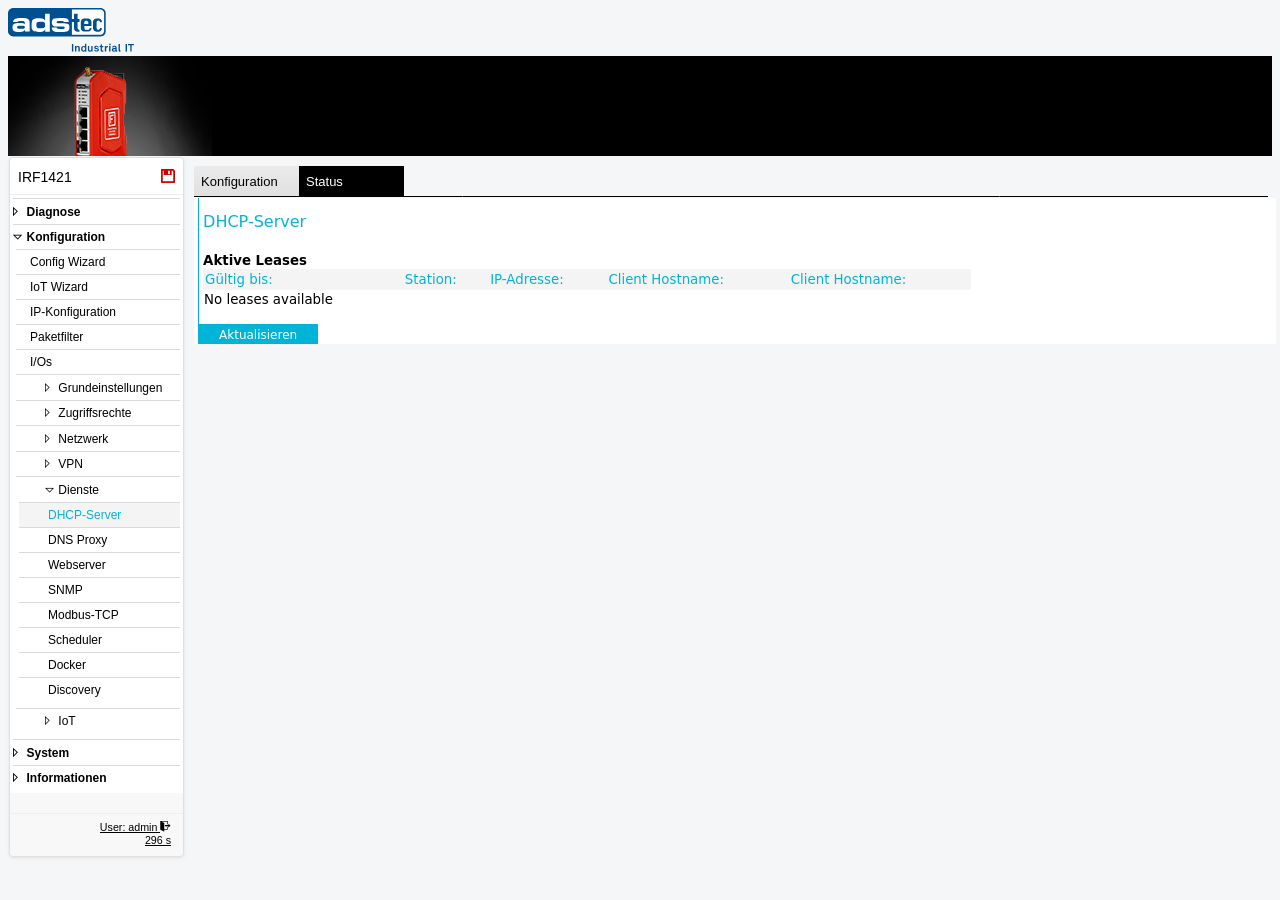Screen dimensions: 1280x900
Task: Click the No leases available text
Action: pyautogui.click(x=268, y=299)
